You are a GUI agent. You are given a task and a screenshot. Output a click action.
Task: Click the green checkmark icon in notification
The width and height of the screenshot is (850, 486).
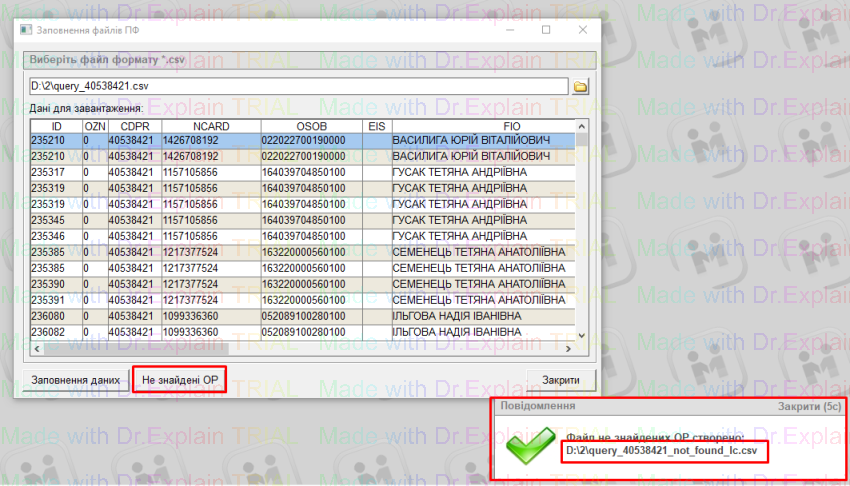(532, 447)
